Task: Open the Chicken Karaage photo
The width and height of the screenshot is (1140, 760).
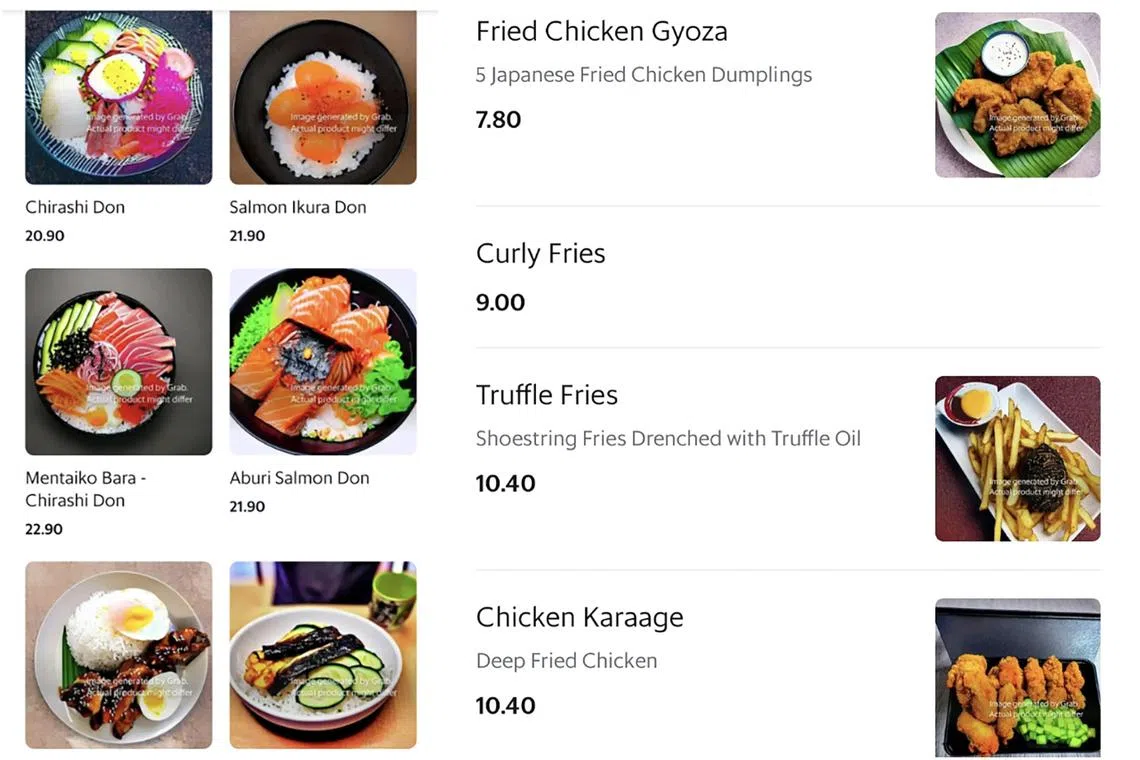Action: click(1017, 676)
